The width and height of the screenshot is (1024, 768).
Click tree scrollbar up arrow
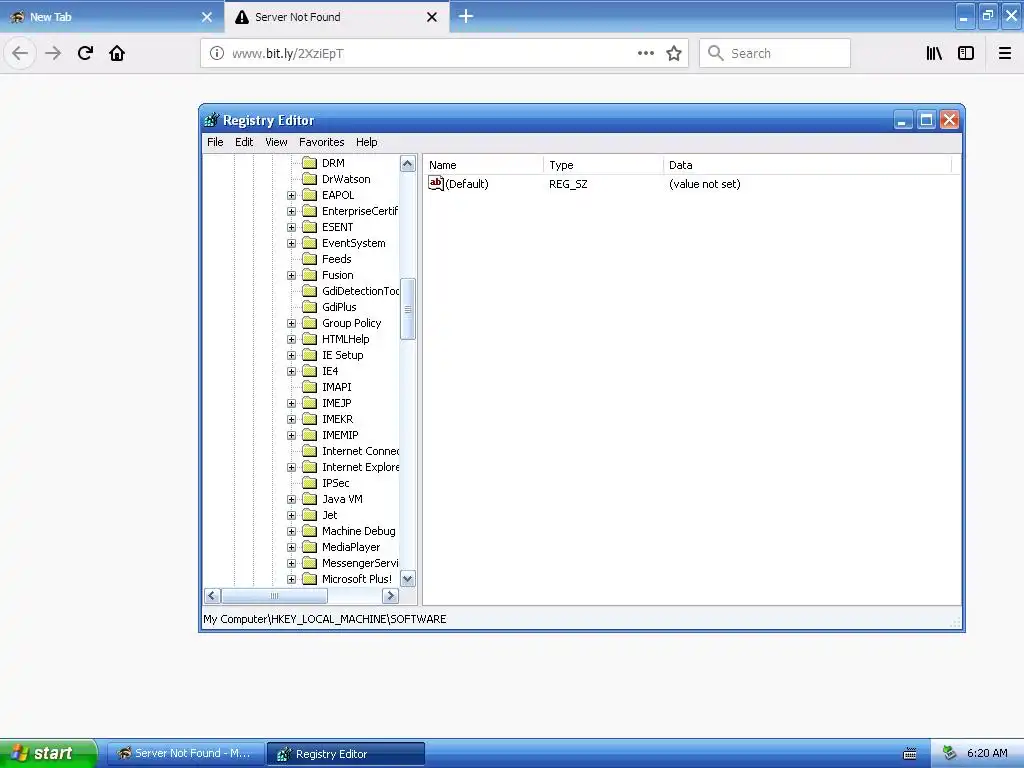408,163
